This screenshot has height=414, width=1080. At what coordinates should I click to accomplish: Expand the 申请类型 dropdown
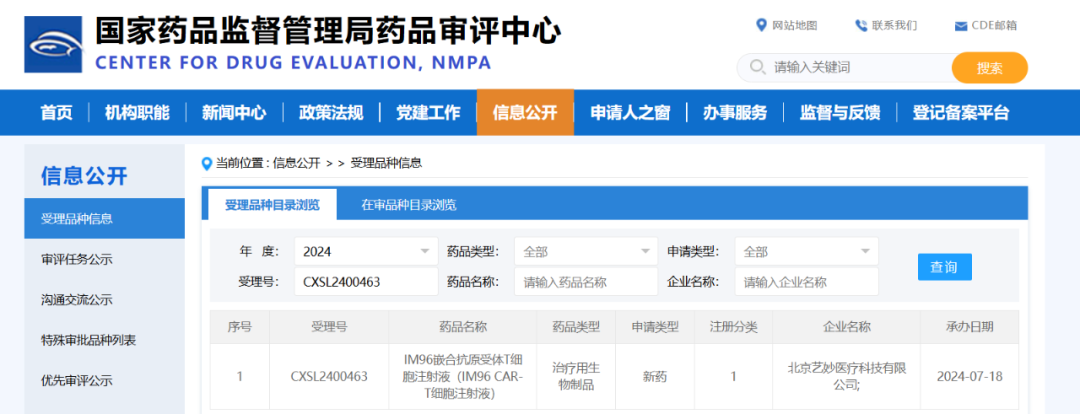(806, 251)
